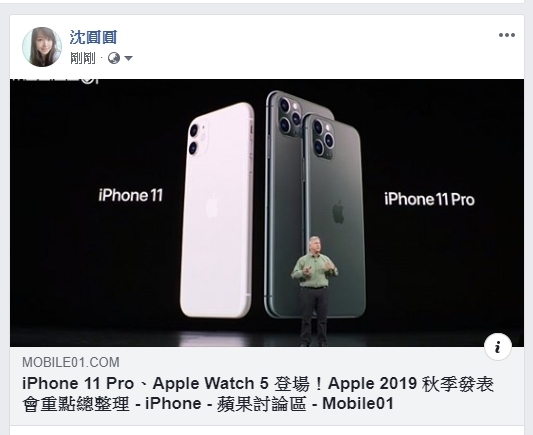Click the Mobile01 watermark in preview image
Image resolution: width=533 pixels, height=435 pixels.
click(x=54, y=81)
